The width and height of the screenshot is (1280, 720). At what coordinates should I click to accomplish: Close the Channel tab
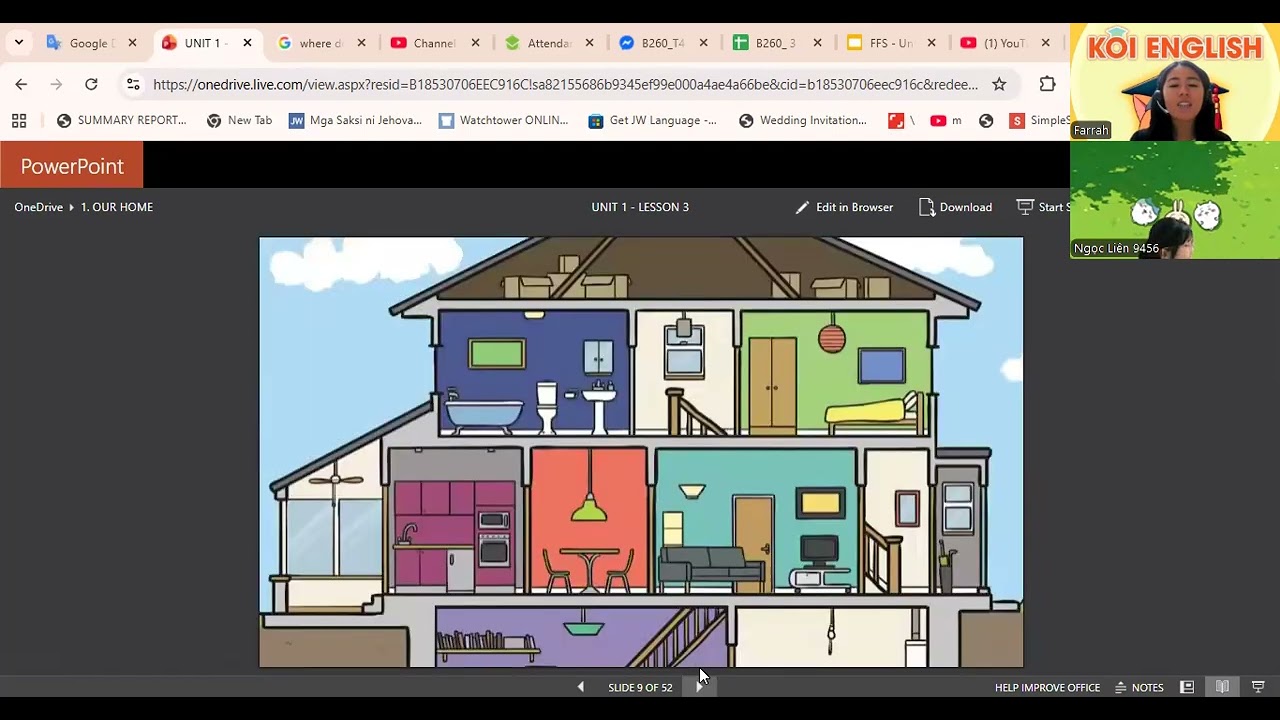[475, 43]
